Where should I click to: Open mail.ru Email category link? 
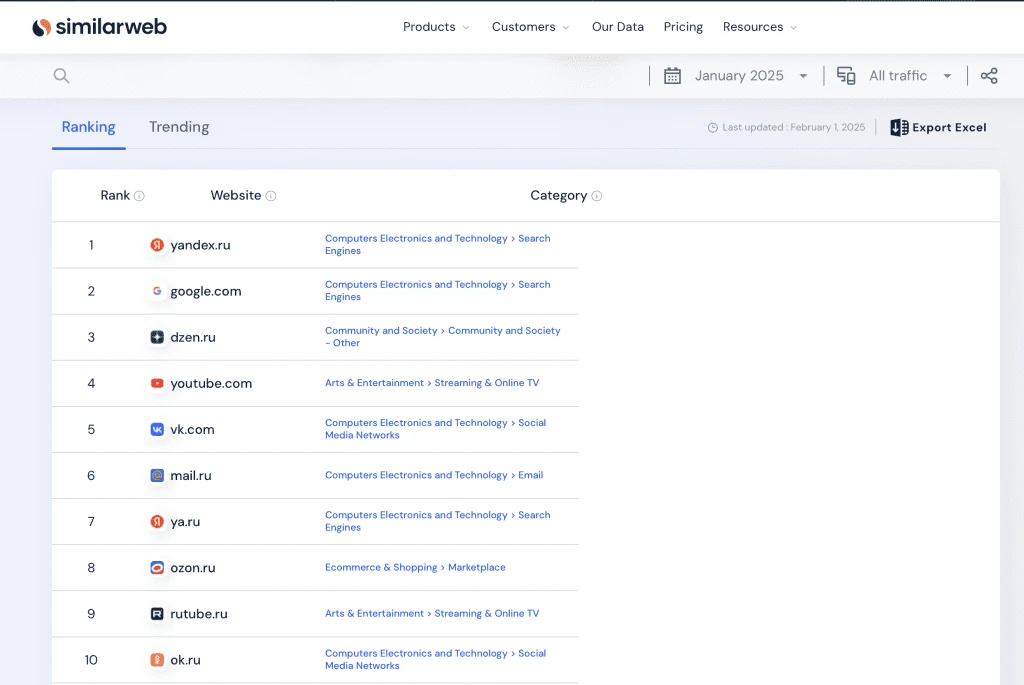pos(434,475)
